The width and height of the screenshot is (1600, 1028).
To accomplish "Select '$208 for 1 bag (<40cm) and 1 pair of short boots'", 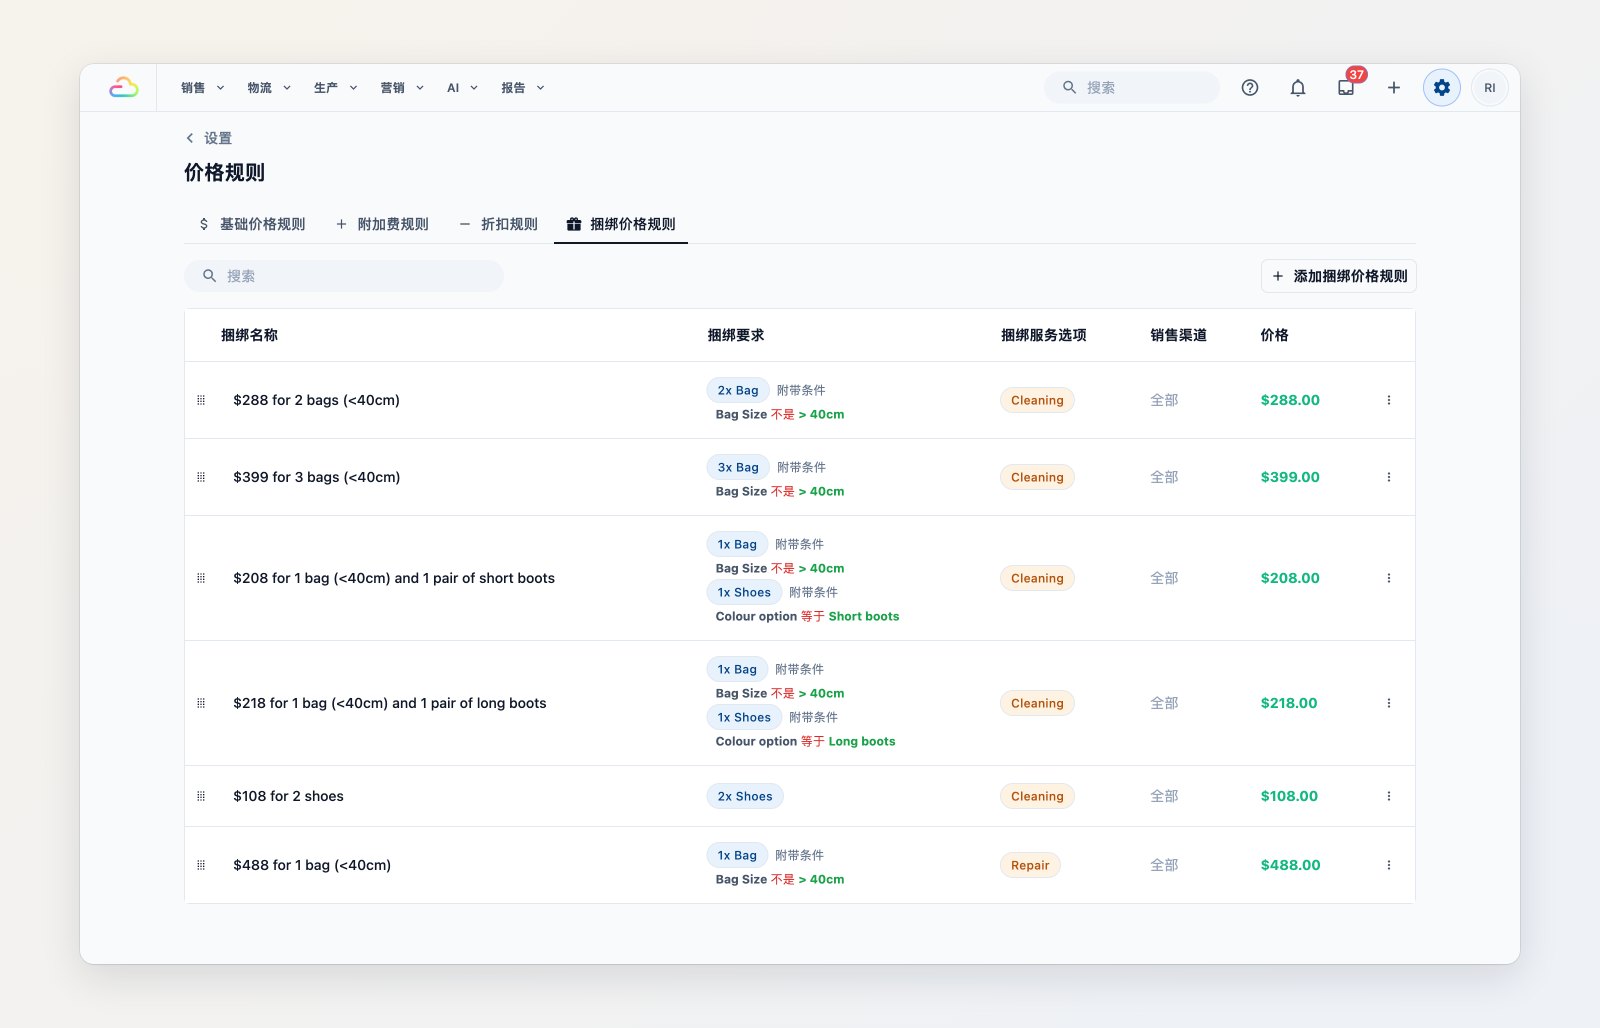I will 394,578.
